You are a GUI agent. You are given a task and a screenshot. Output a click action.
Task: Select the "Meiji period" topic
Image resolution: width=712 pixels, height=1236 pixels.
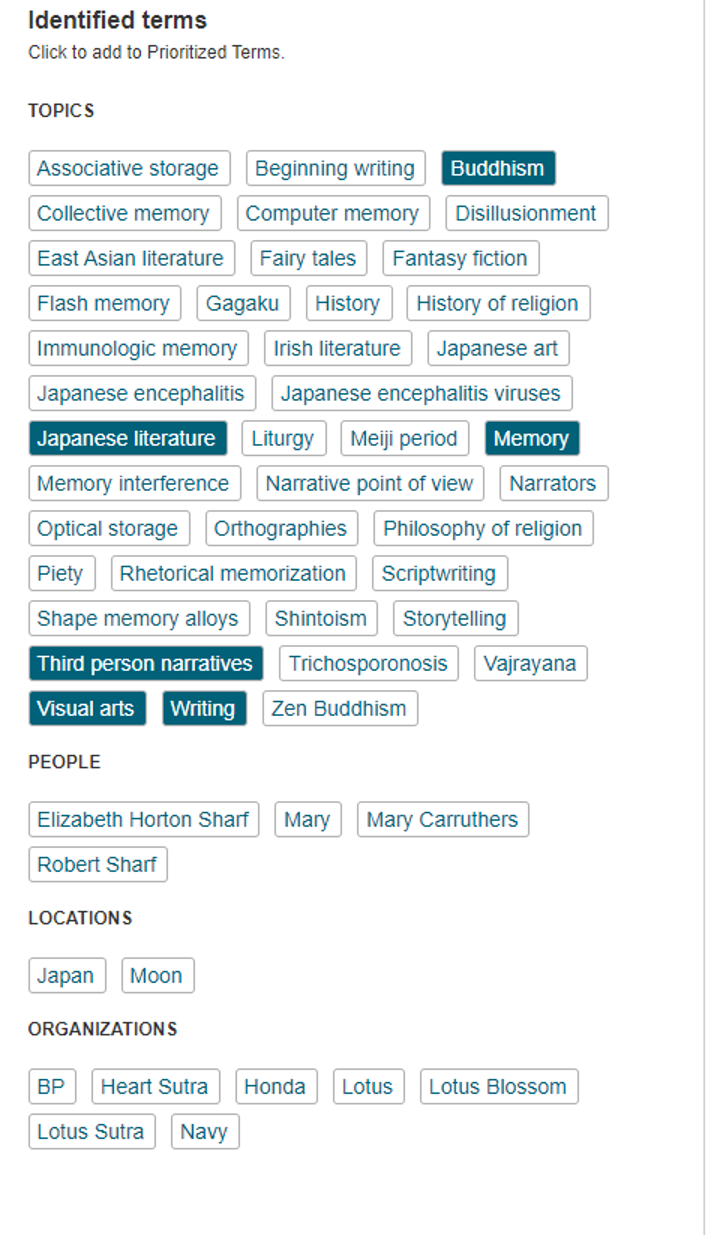(x=405, y=438)
